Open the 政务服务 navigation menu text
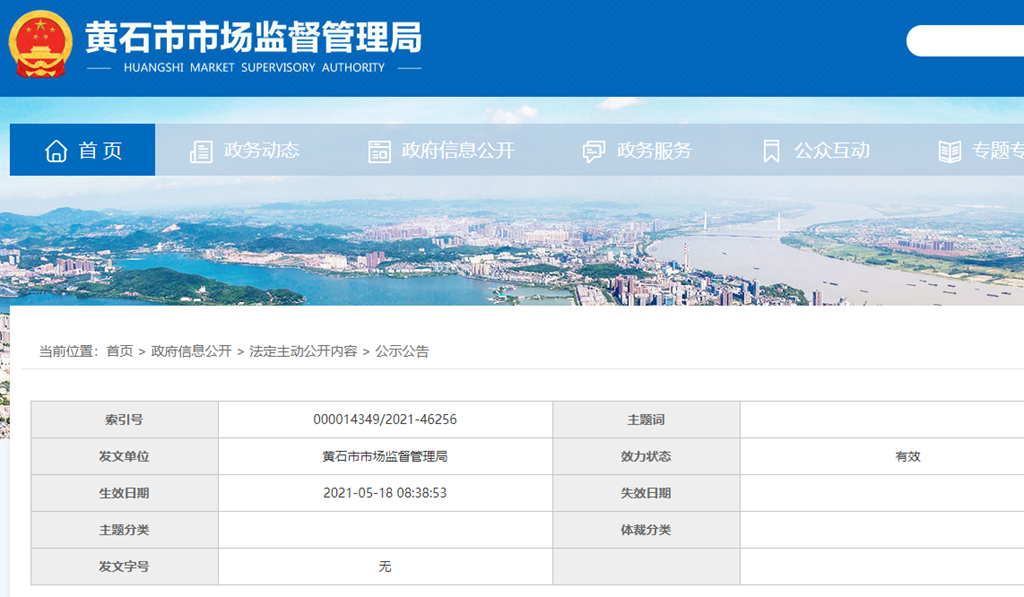1024x597 pixels. pos(654,150)
